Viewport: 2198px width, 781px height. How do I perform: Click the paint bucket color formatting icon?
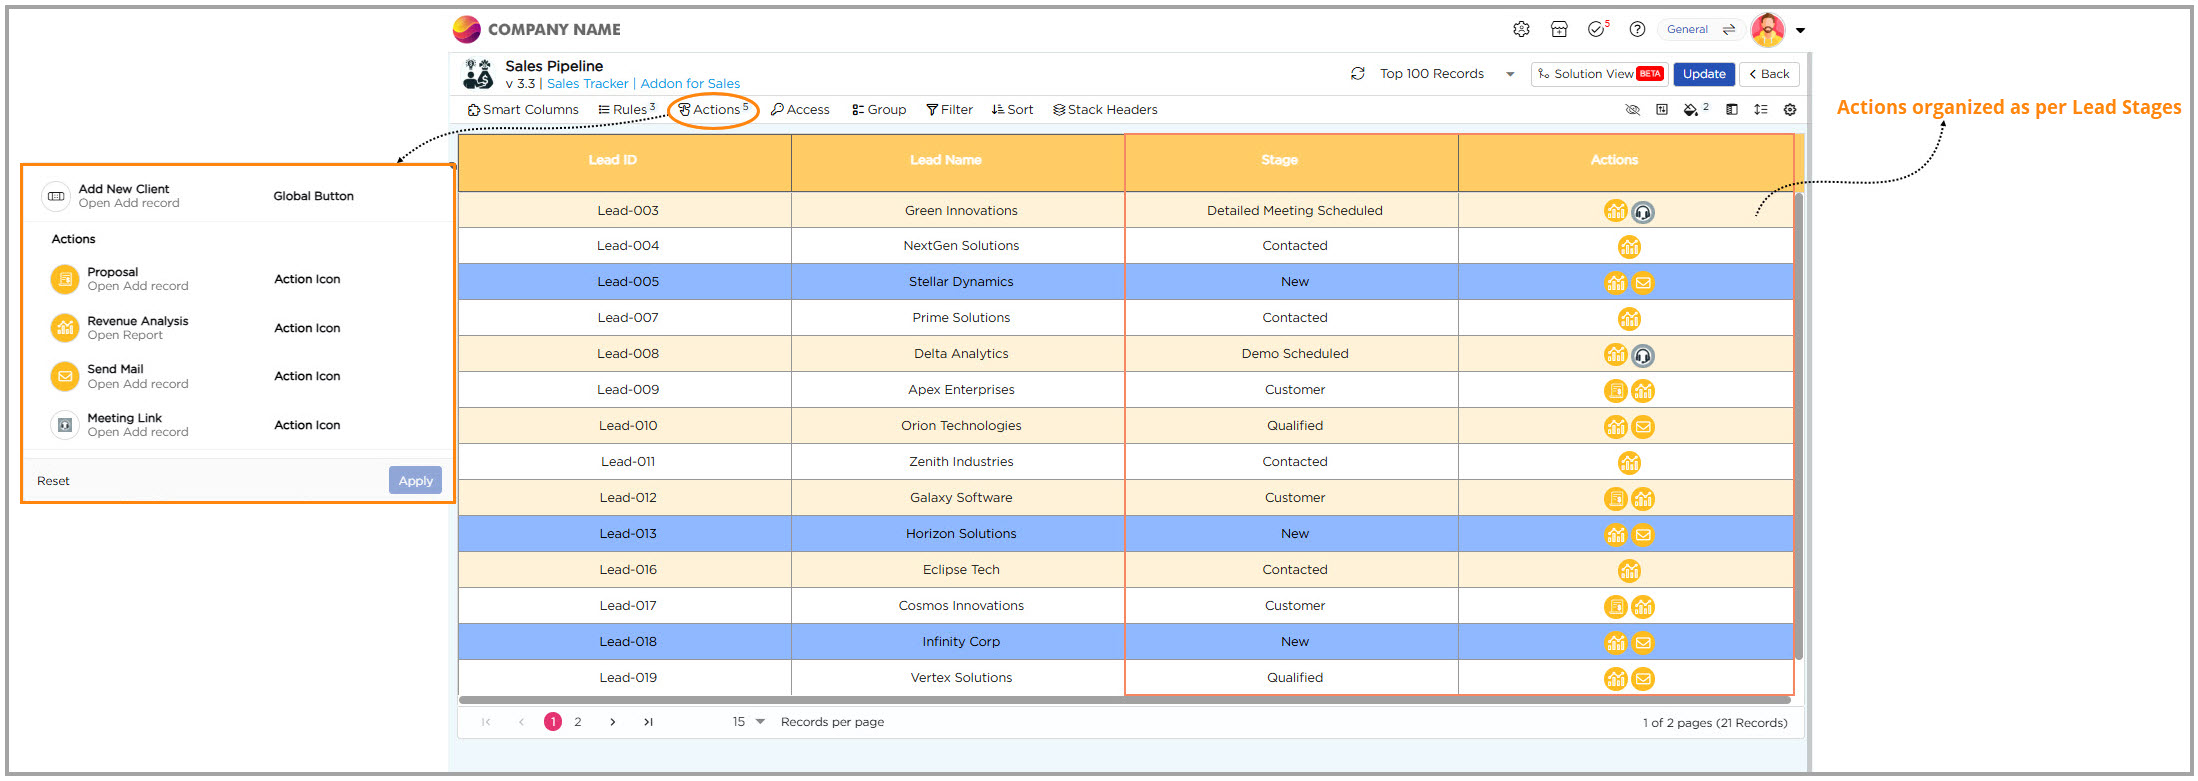[1691, 110]
